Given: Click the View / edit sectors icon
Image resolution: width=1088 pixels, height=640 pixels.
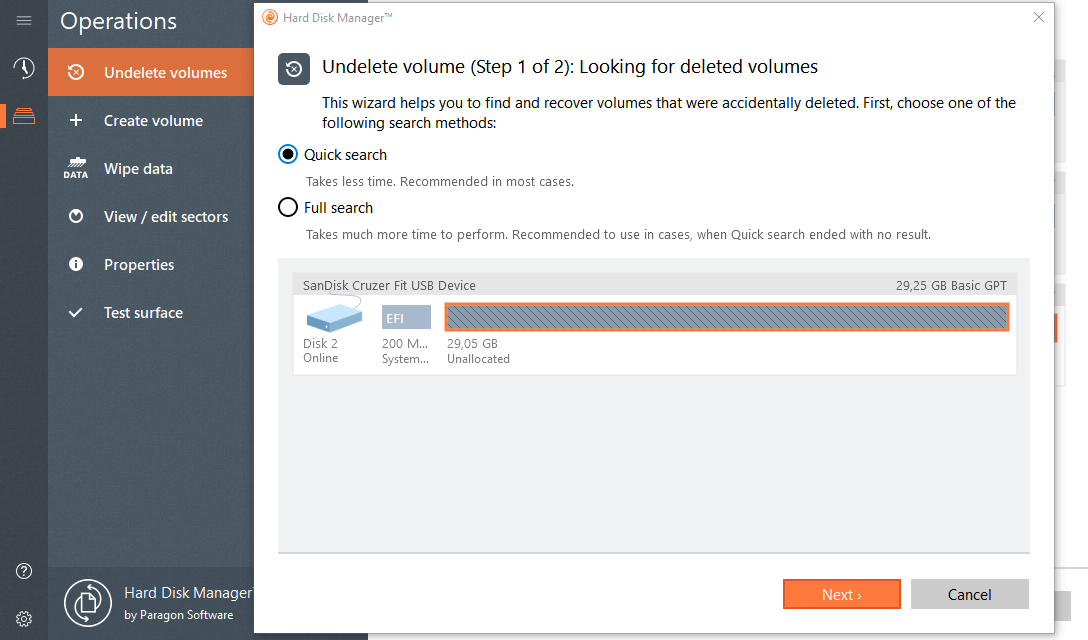Looking at the screenshot, I should [x=76, y=216].
